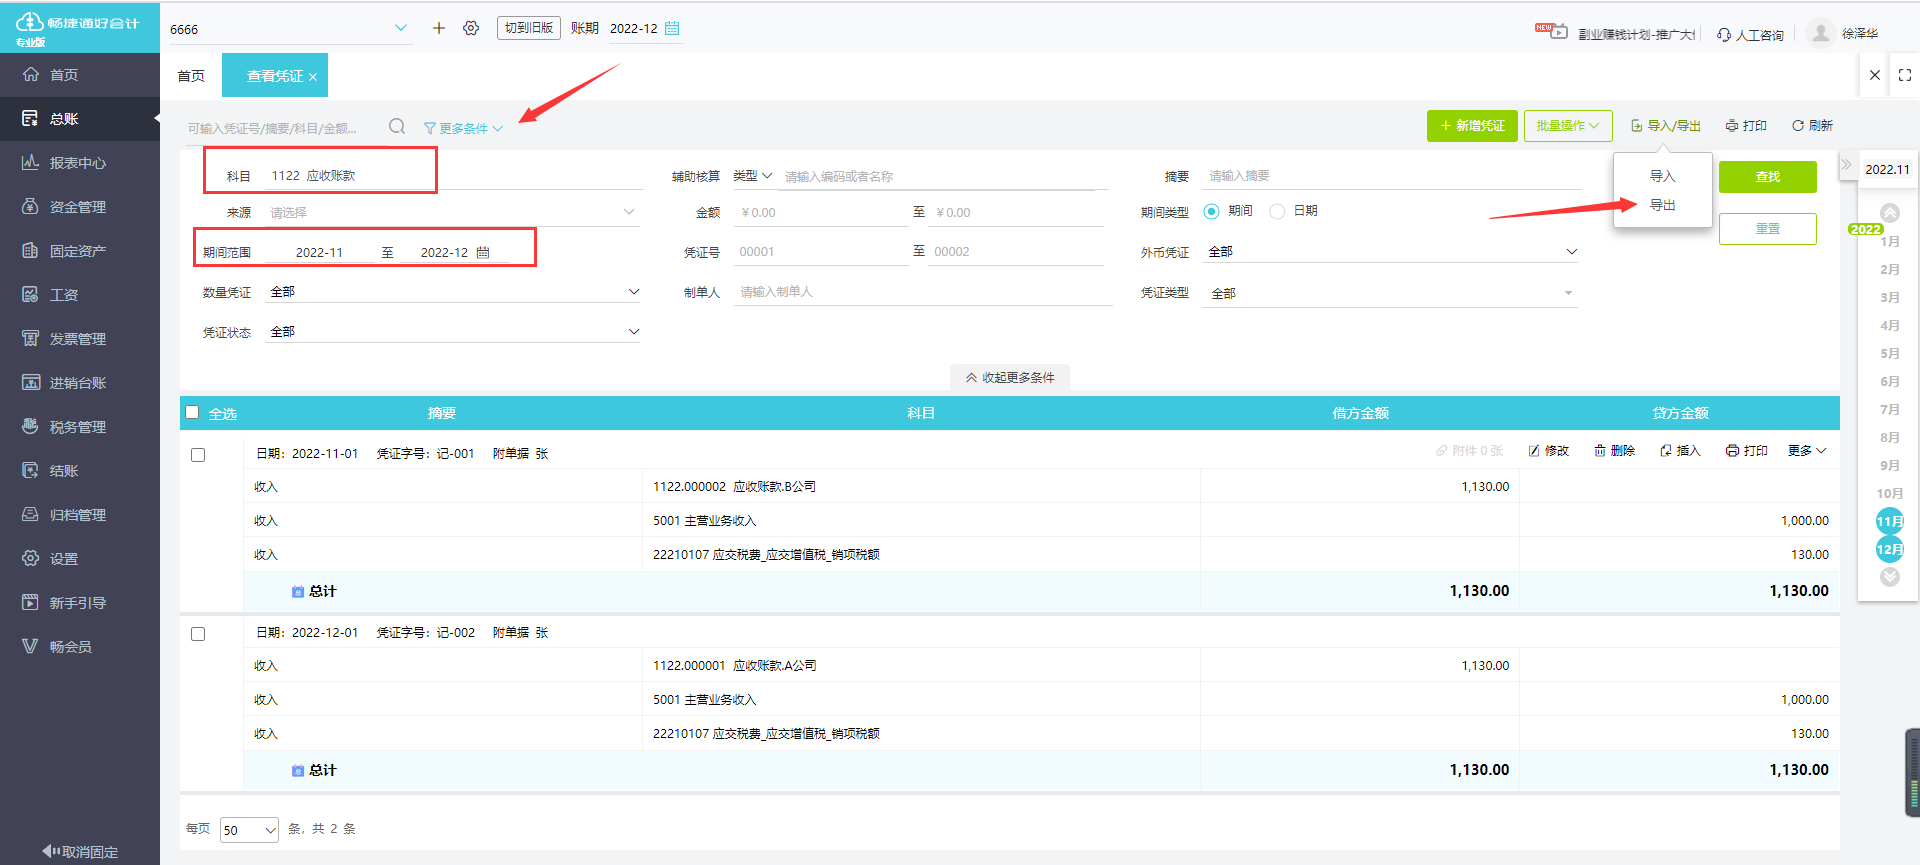Toggle the 全选 select-all checkbox

[192, 412]
